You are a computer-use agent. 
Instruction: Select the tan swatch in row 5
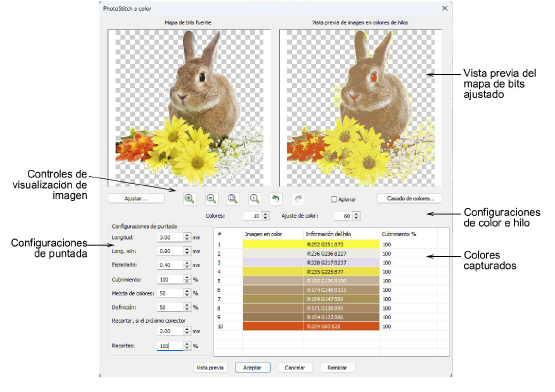pos(273,281)
